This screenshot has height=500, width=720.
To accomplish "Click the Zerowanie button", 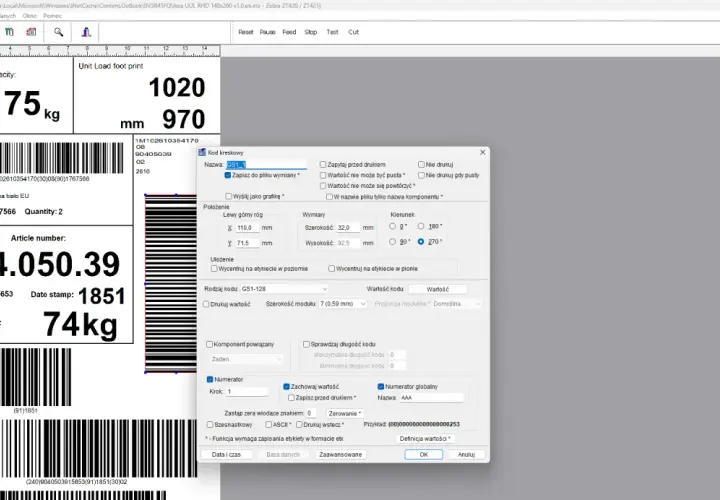I will click(345, 413).
